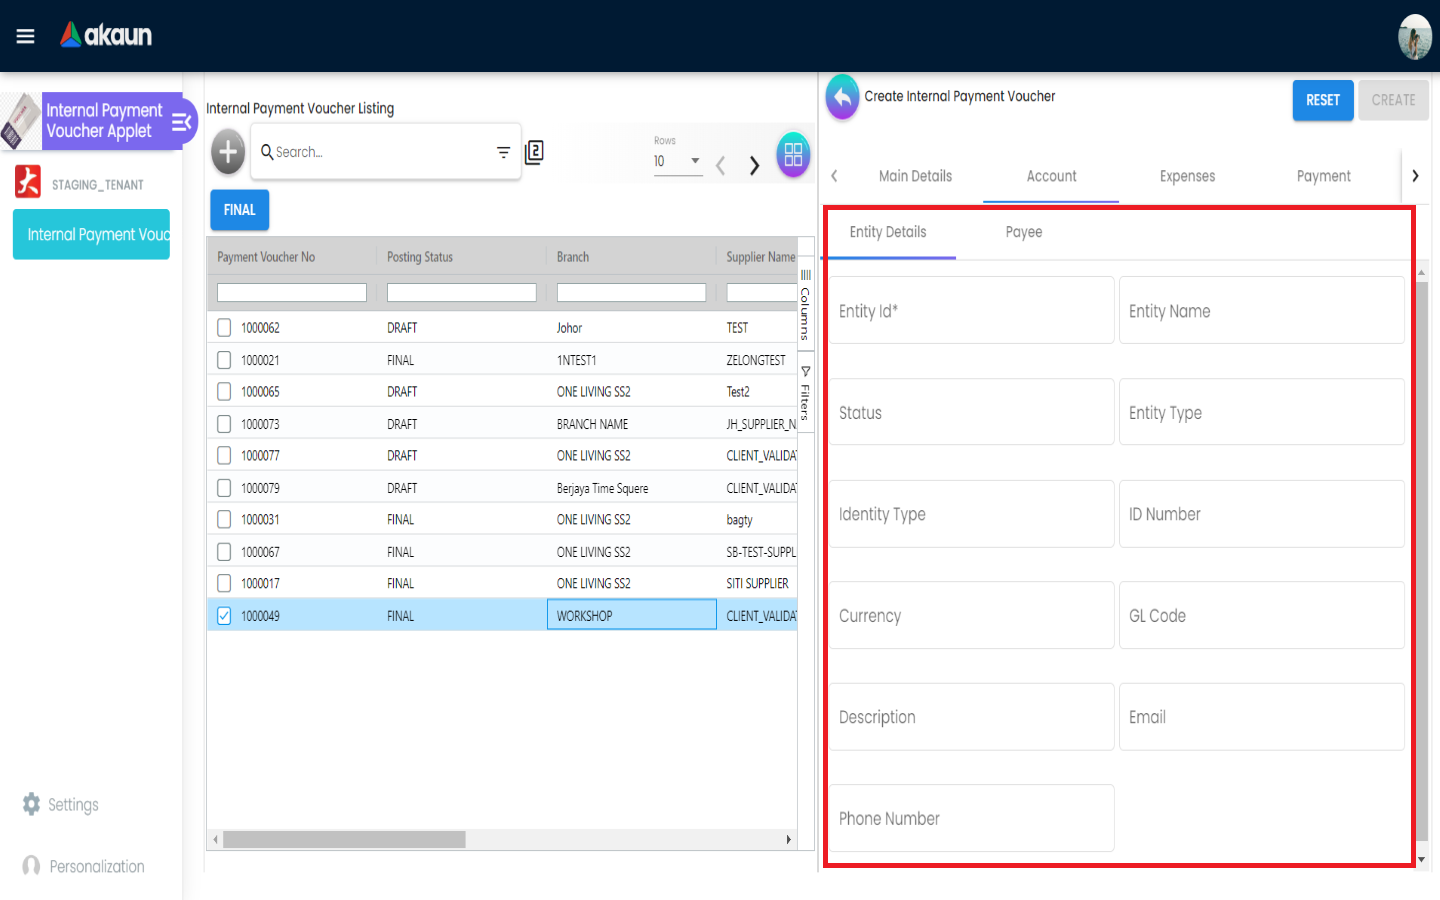Expand the Columns side panel
Screen dimensions: 1440x900
coord(805,305)
